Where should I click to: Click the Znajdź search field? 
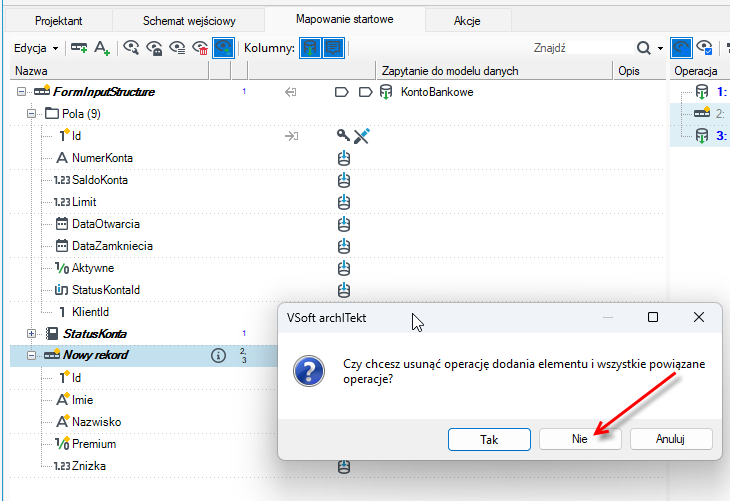click(582, 47)
